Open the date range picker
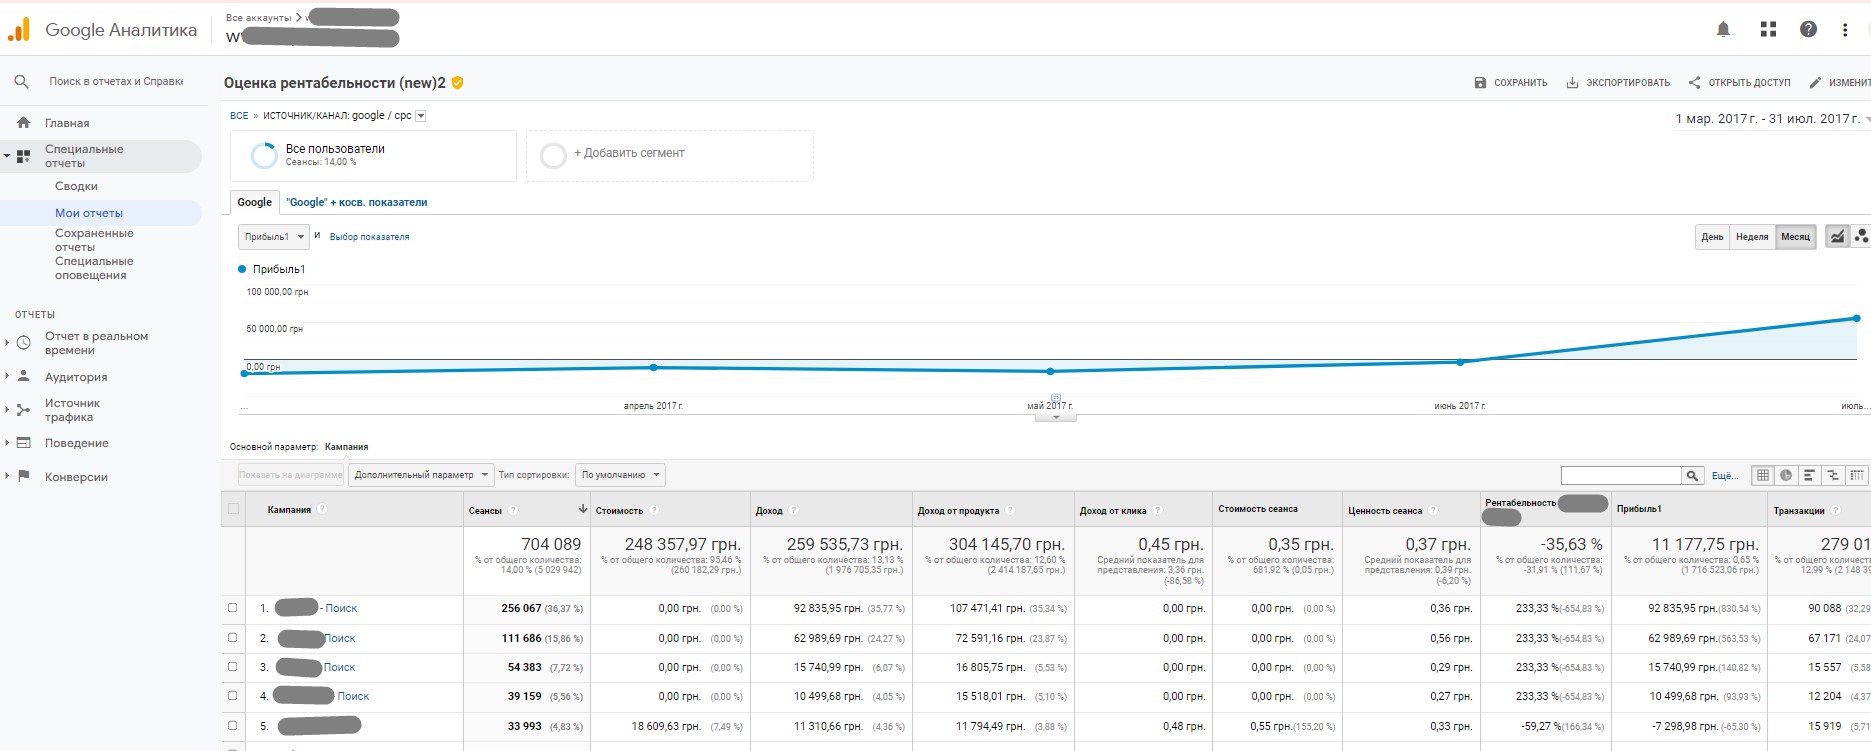Screen dimensions: 1871x751 pyautogui.click(x=1771, y=119)
